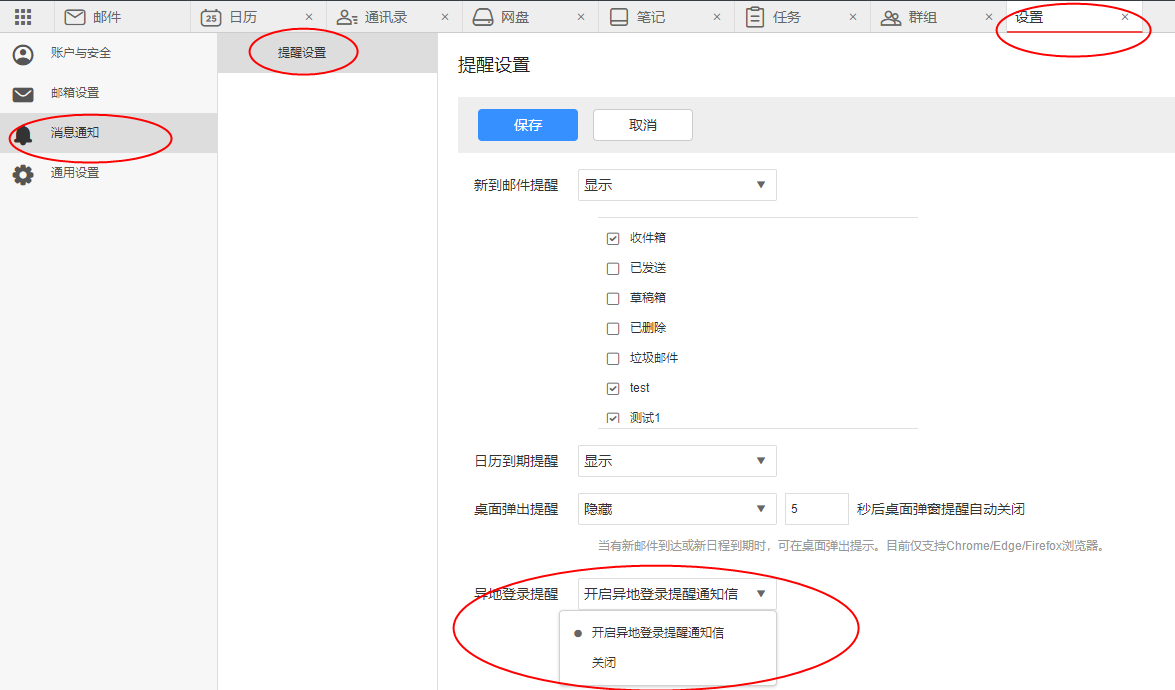Click the popup auto-close seconds input field
This screenshot has width=1175, height=690.
pos(816,509)
